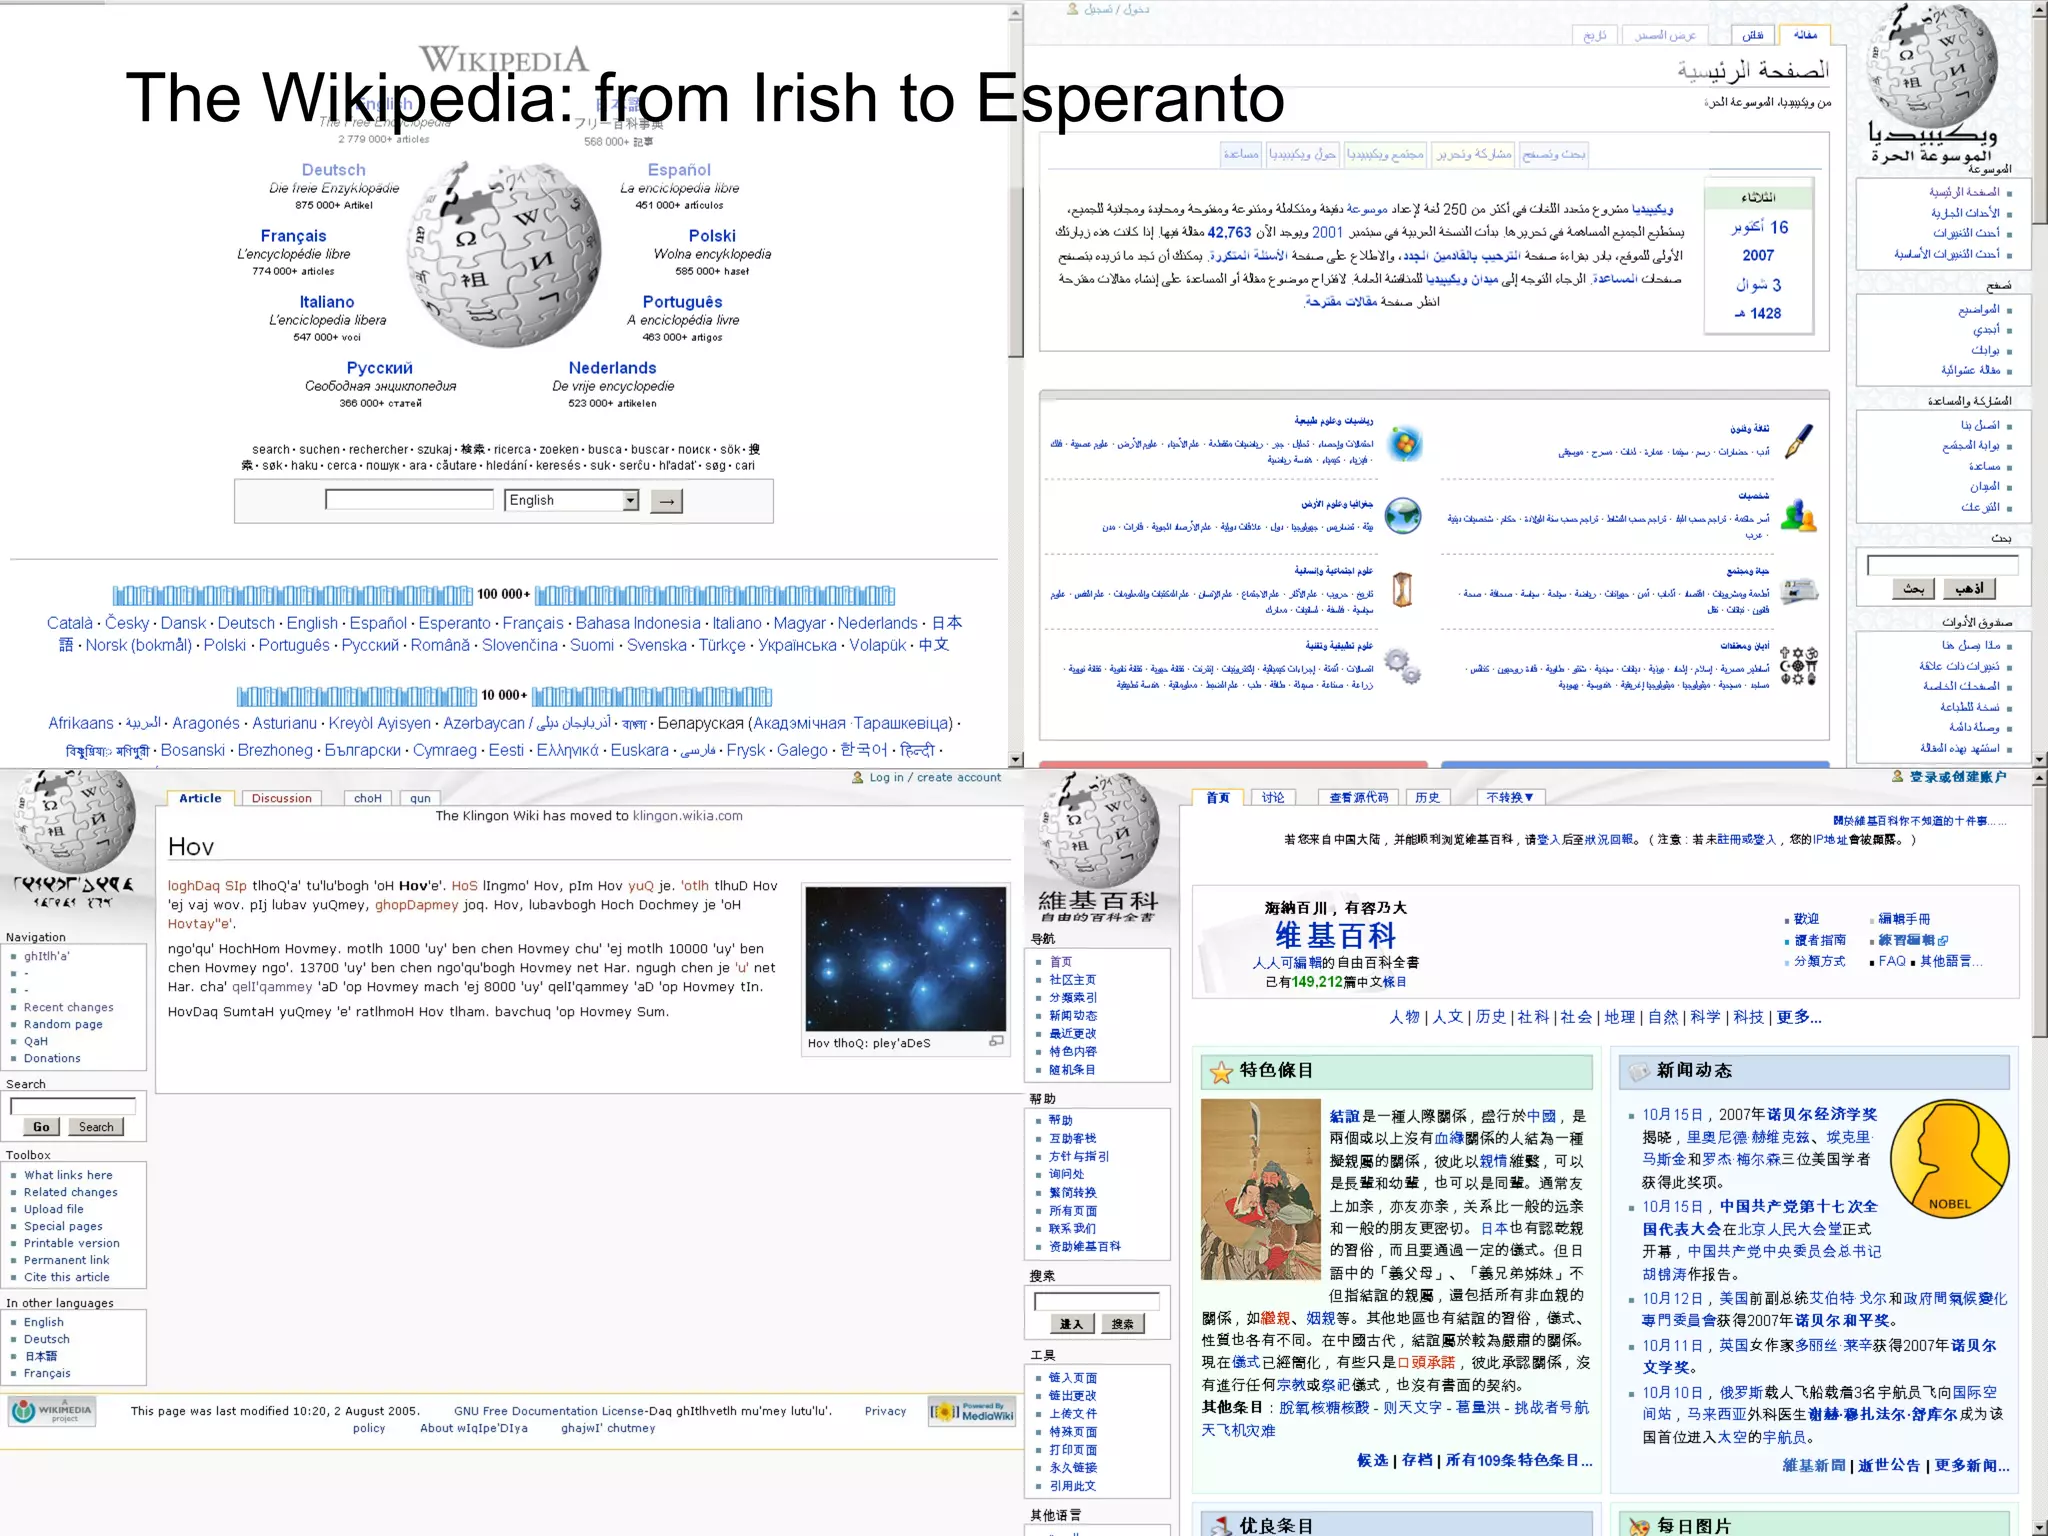Click the arrow go button beside English dropdown
This screenshot has height=1536, width=2048.
pyautogui.click(x=666, y=500)
